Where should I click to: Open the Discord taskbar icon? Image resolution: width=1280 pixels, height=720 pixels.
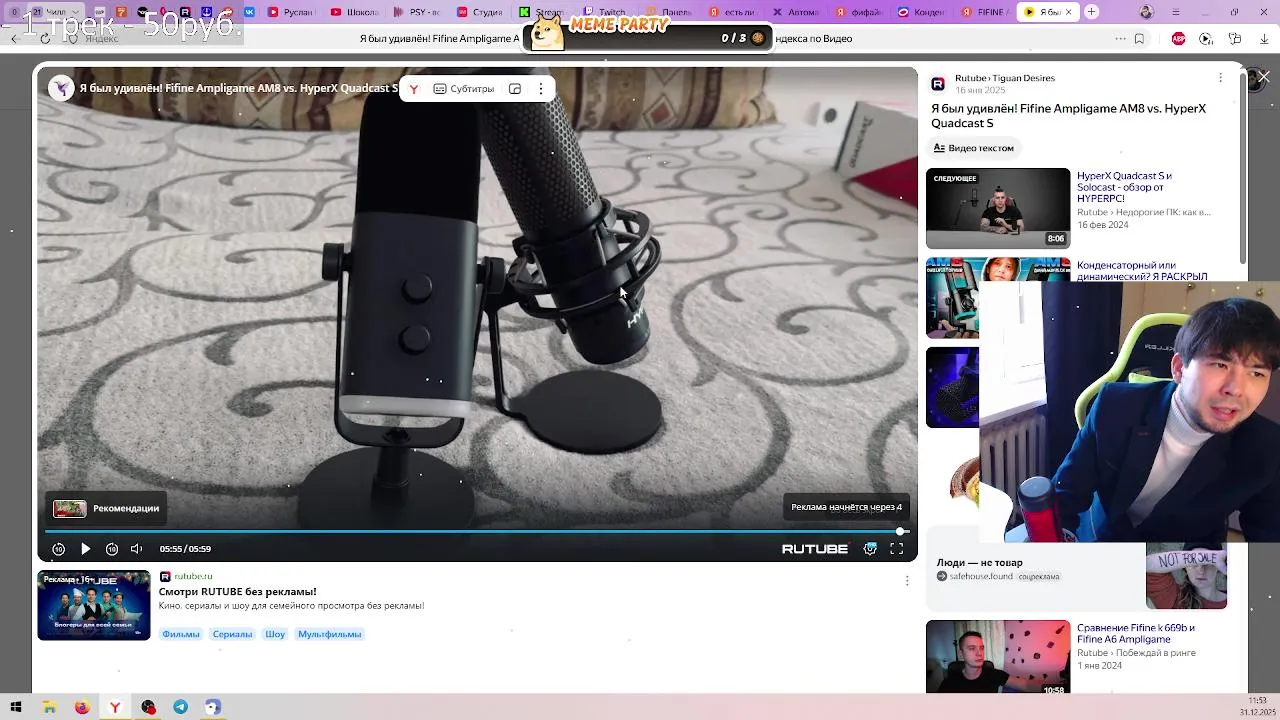213,707
